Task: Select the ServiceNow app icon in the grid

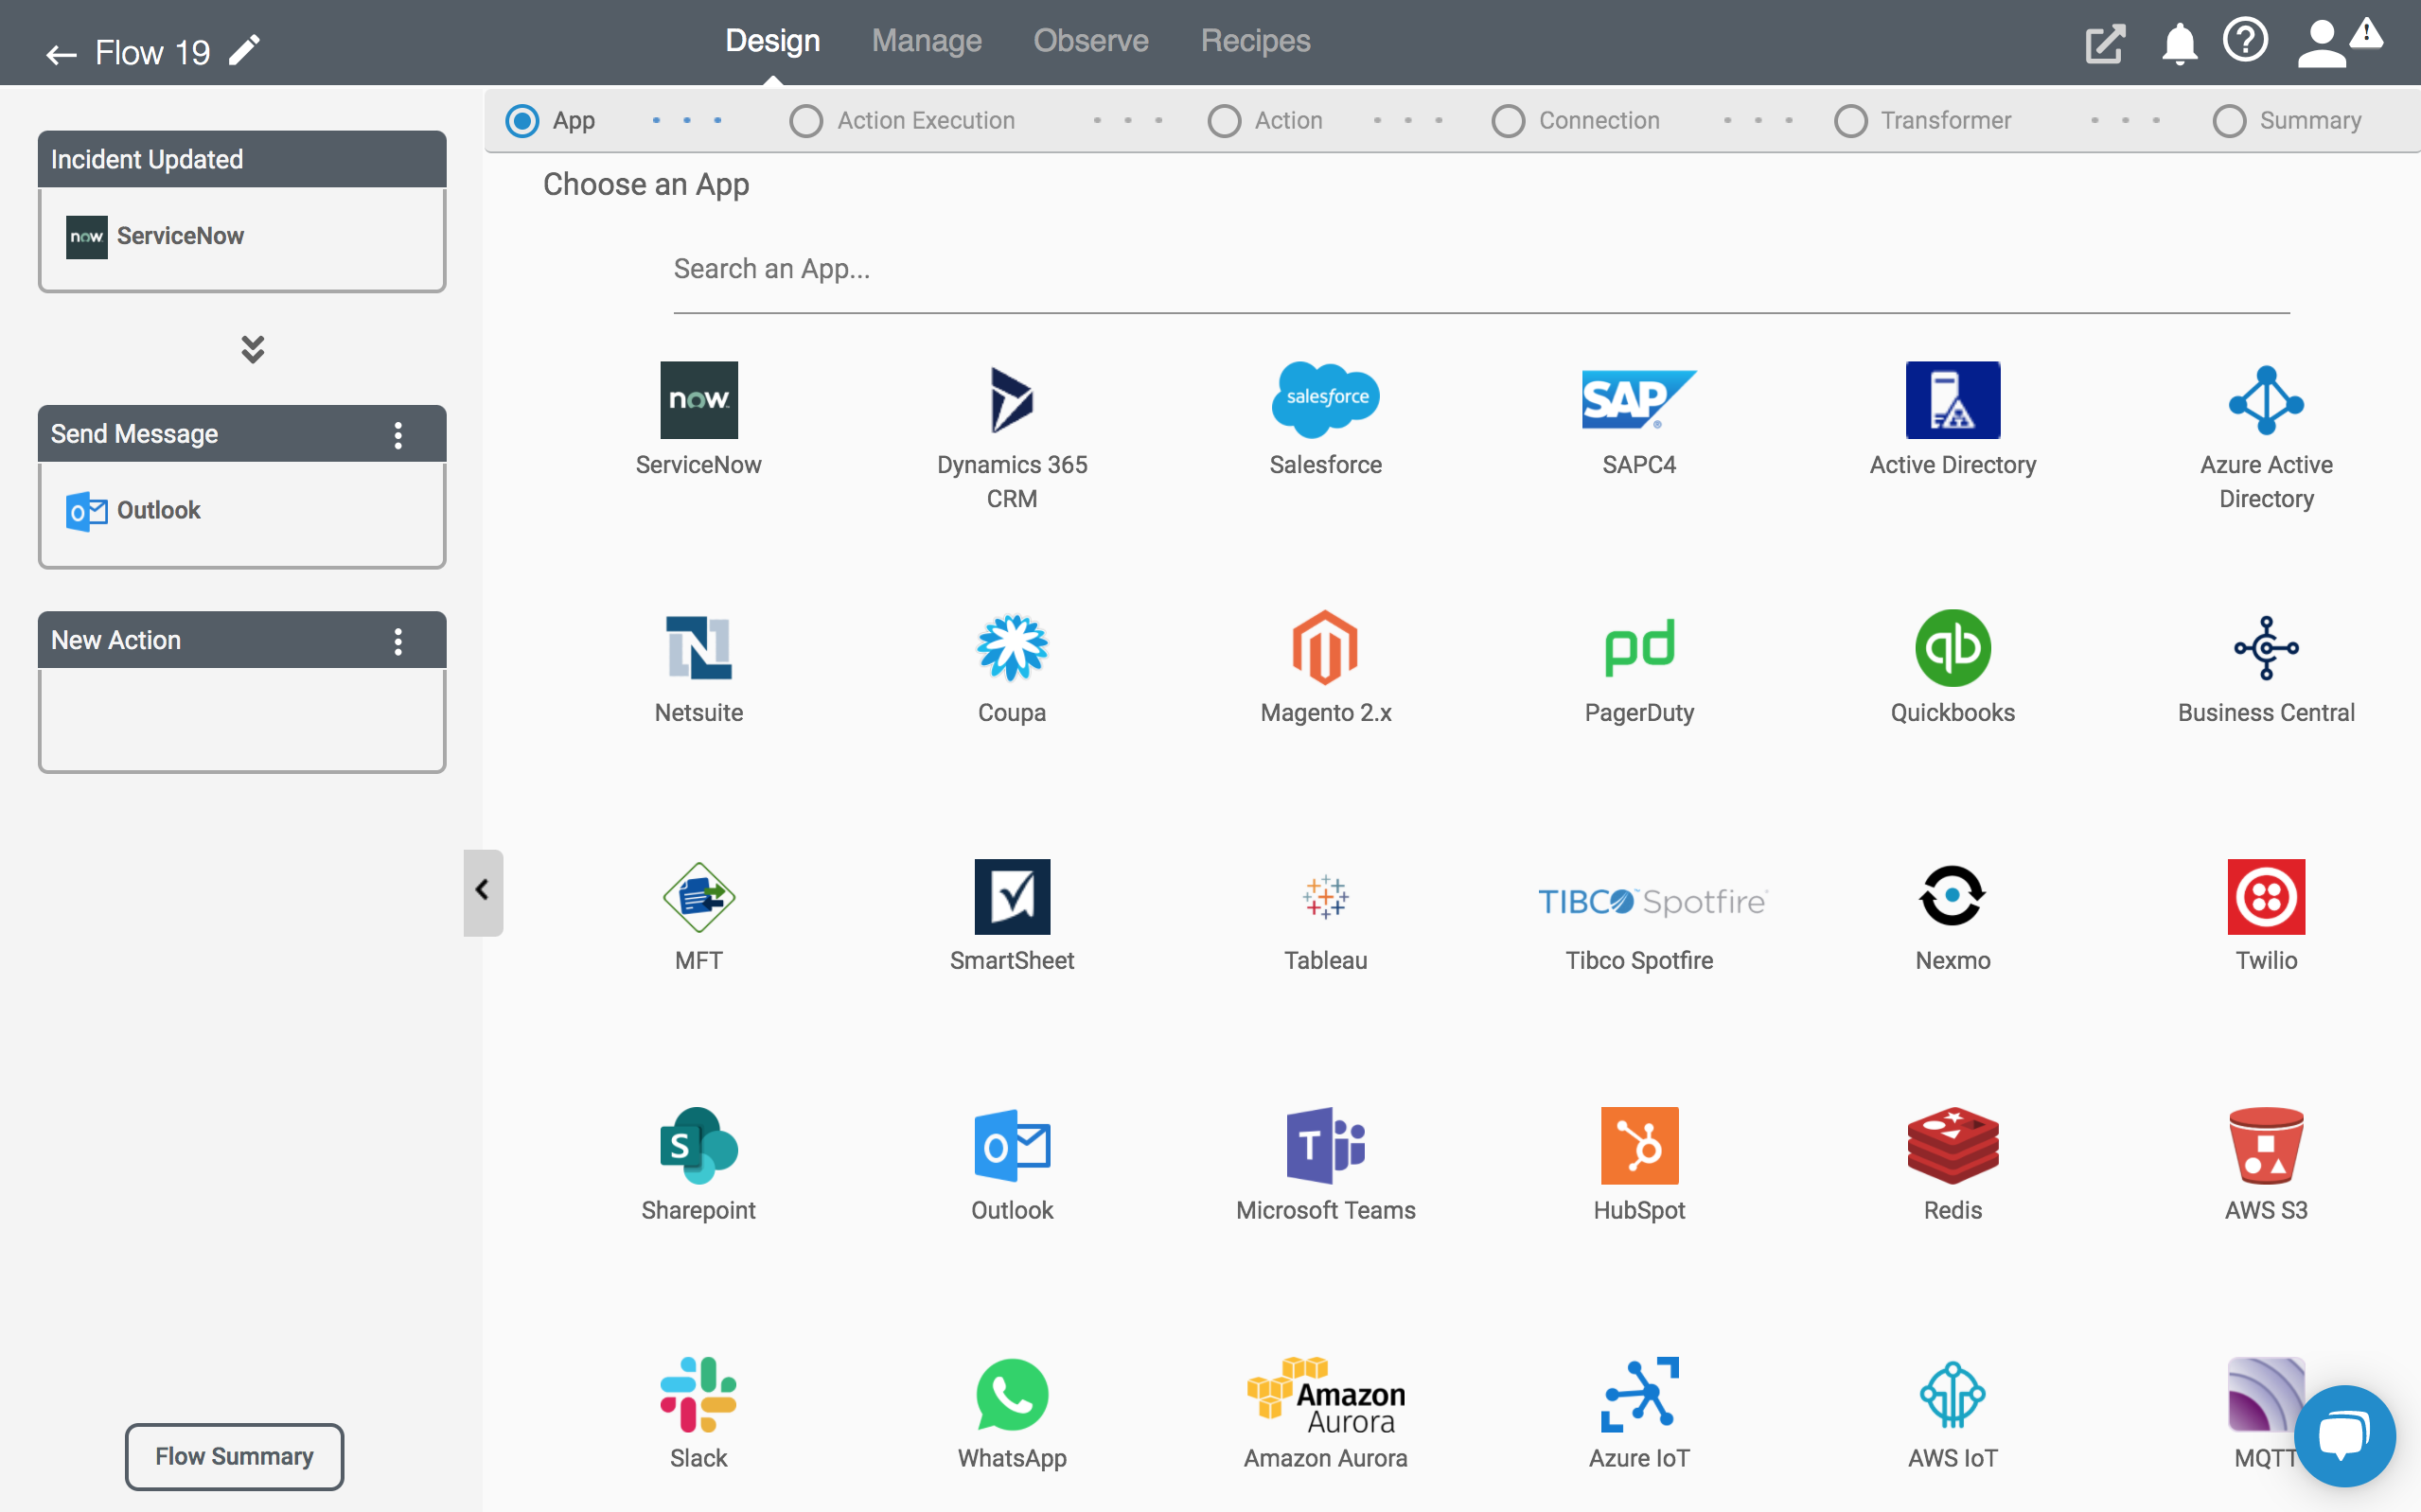Action: click(698, 400)
